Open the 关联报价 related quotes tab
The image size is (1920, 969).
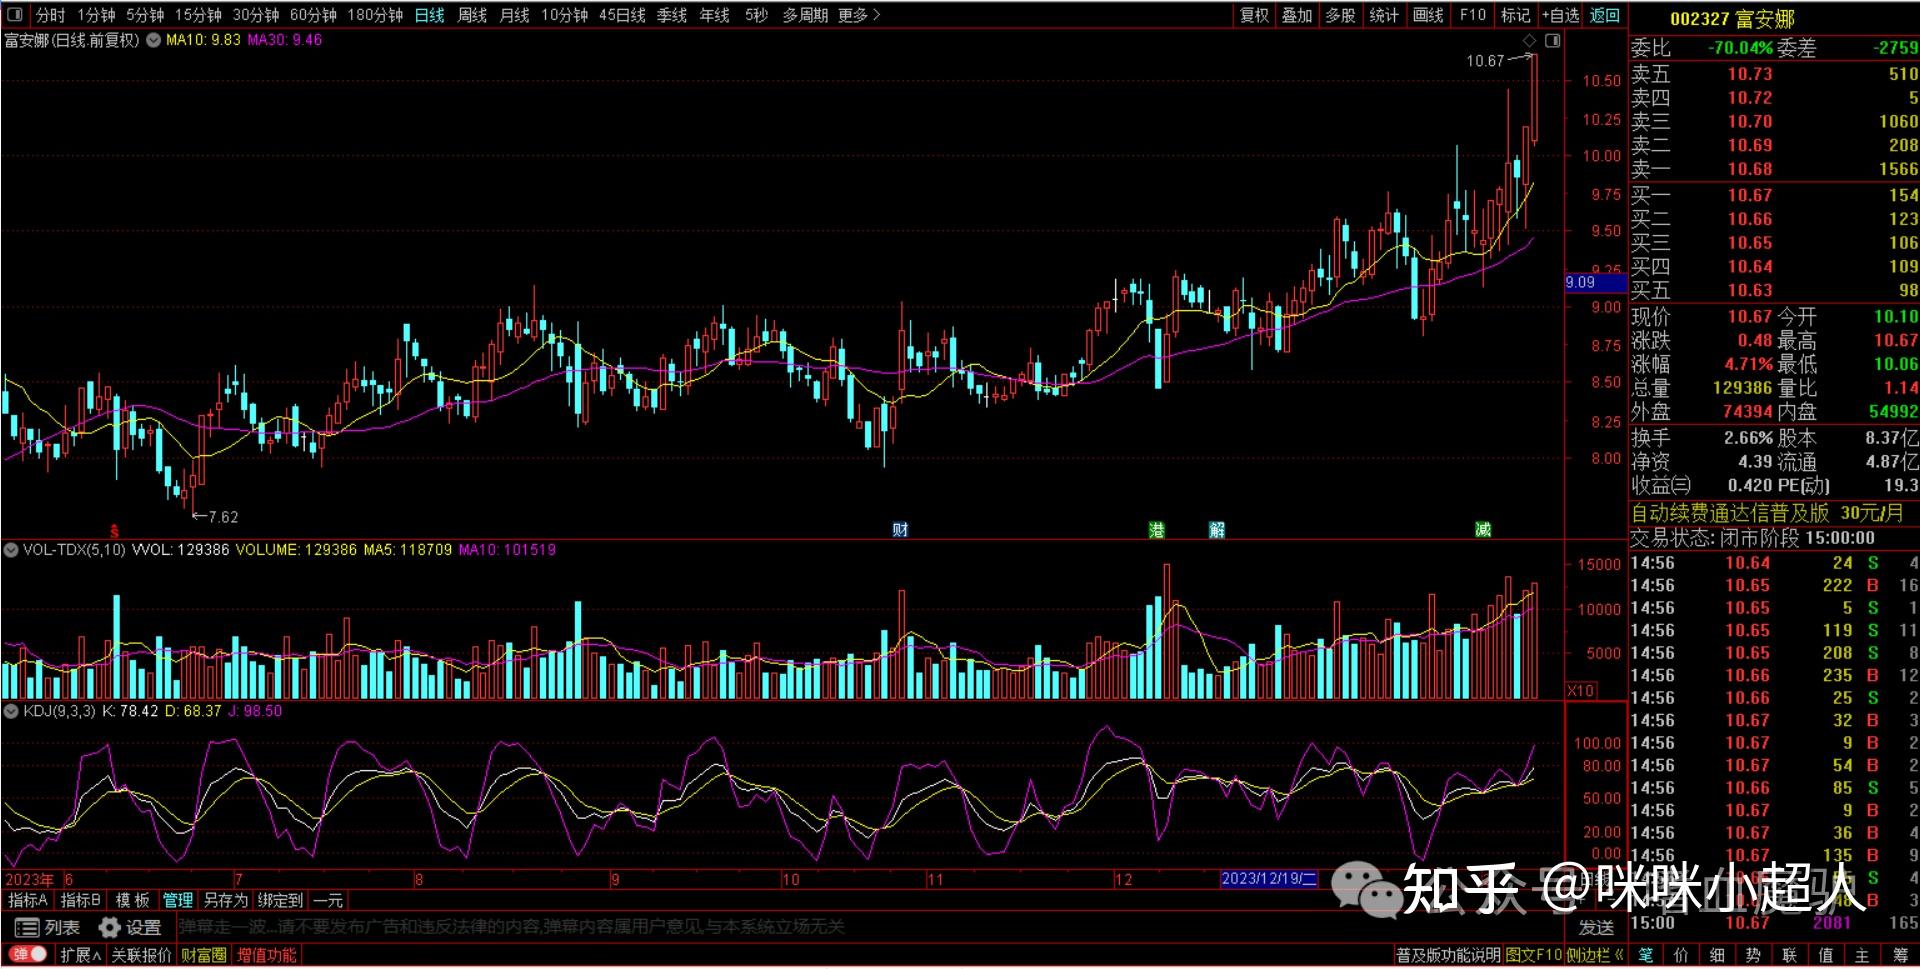click(141, 956)
